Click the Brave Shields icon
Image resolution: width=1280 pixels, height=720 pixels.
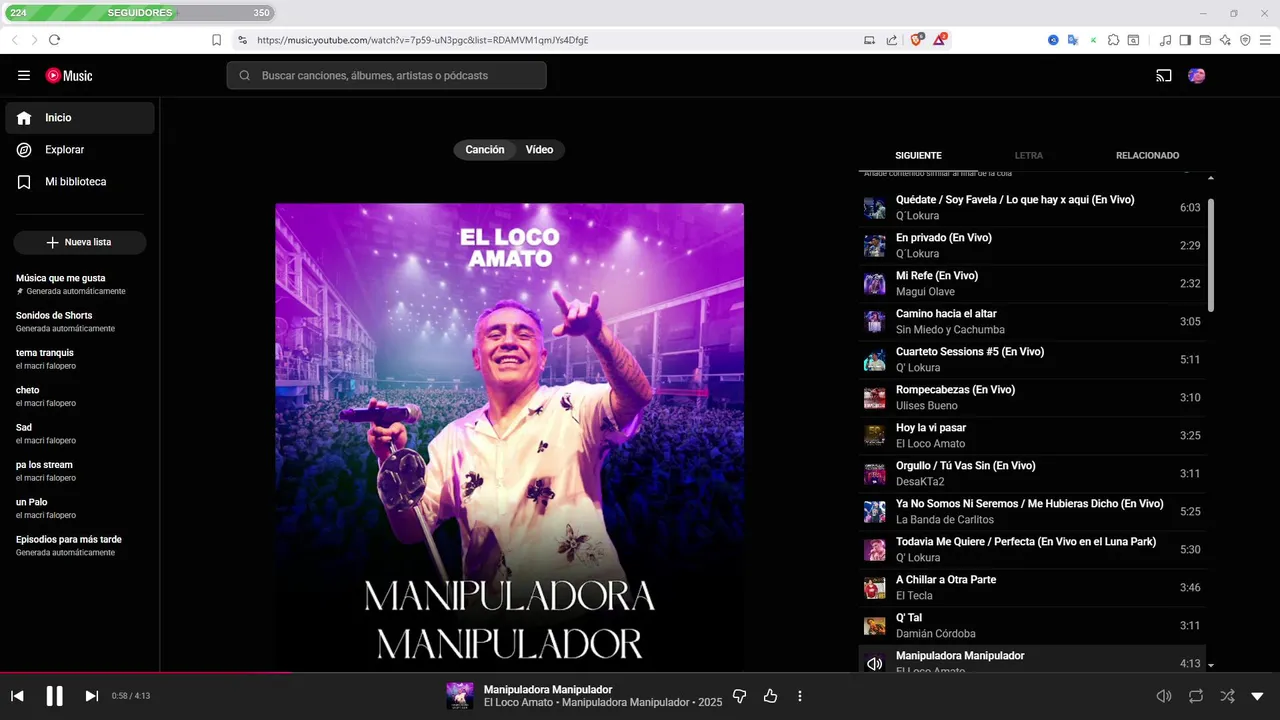[916, 40]
